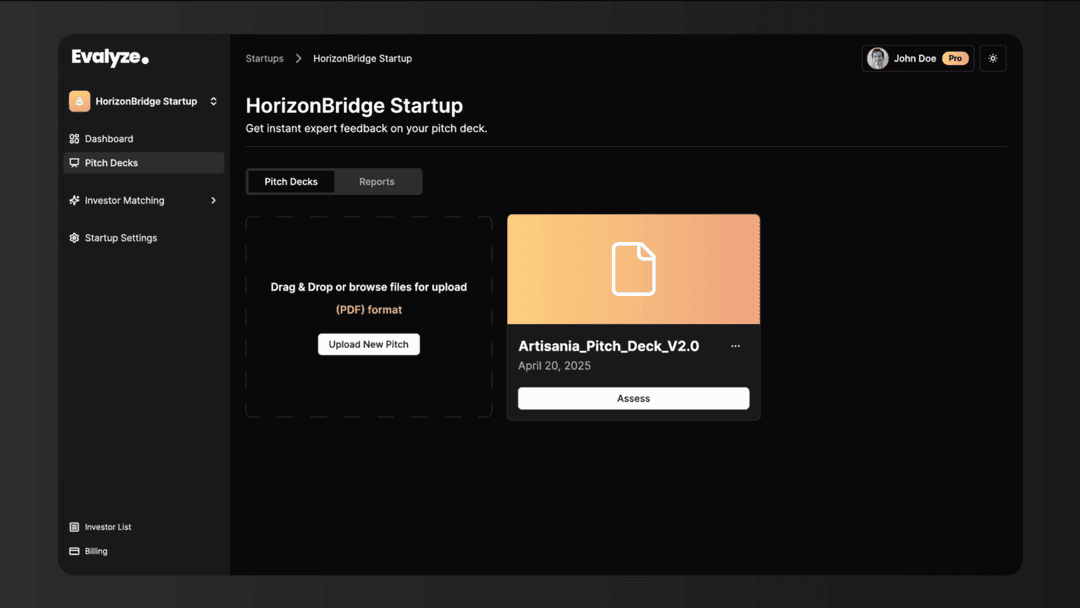Image resolution: width=1080 pixels, height=608 pixels.
Task: Click the Evalyze logo
Action: (110, 58)
